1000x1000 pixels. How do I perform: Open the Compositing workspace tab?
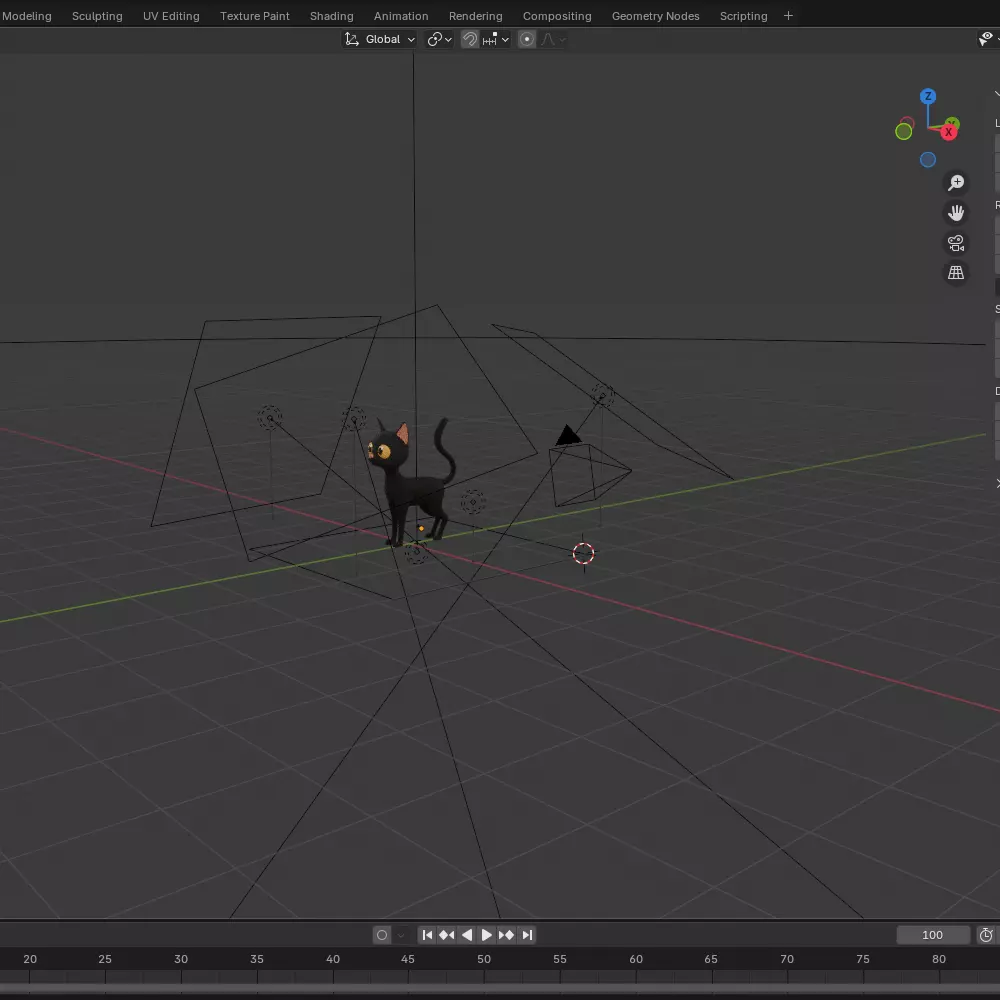pyautogui.click(x=557, y=16)
